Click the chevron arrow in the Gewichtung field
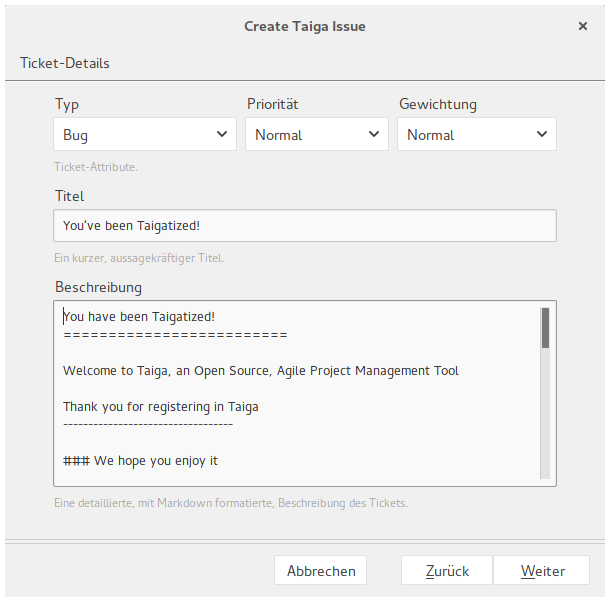This screenshot has width=614, height=606. [542, 134]
